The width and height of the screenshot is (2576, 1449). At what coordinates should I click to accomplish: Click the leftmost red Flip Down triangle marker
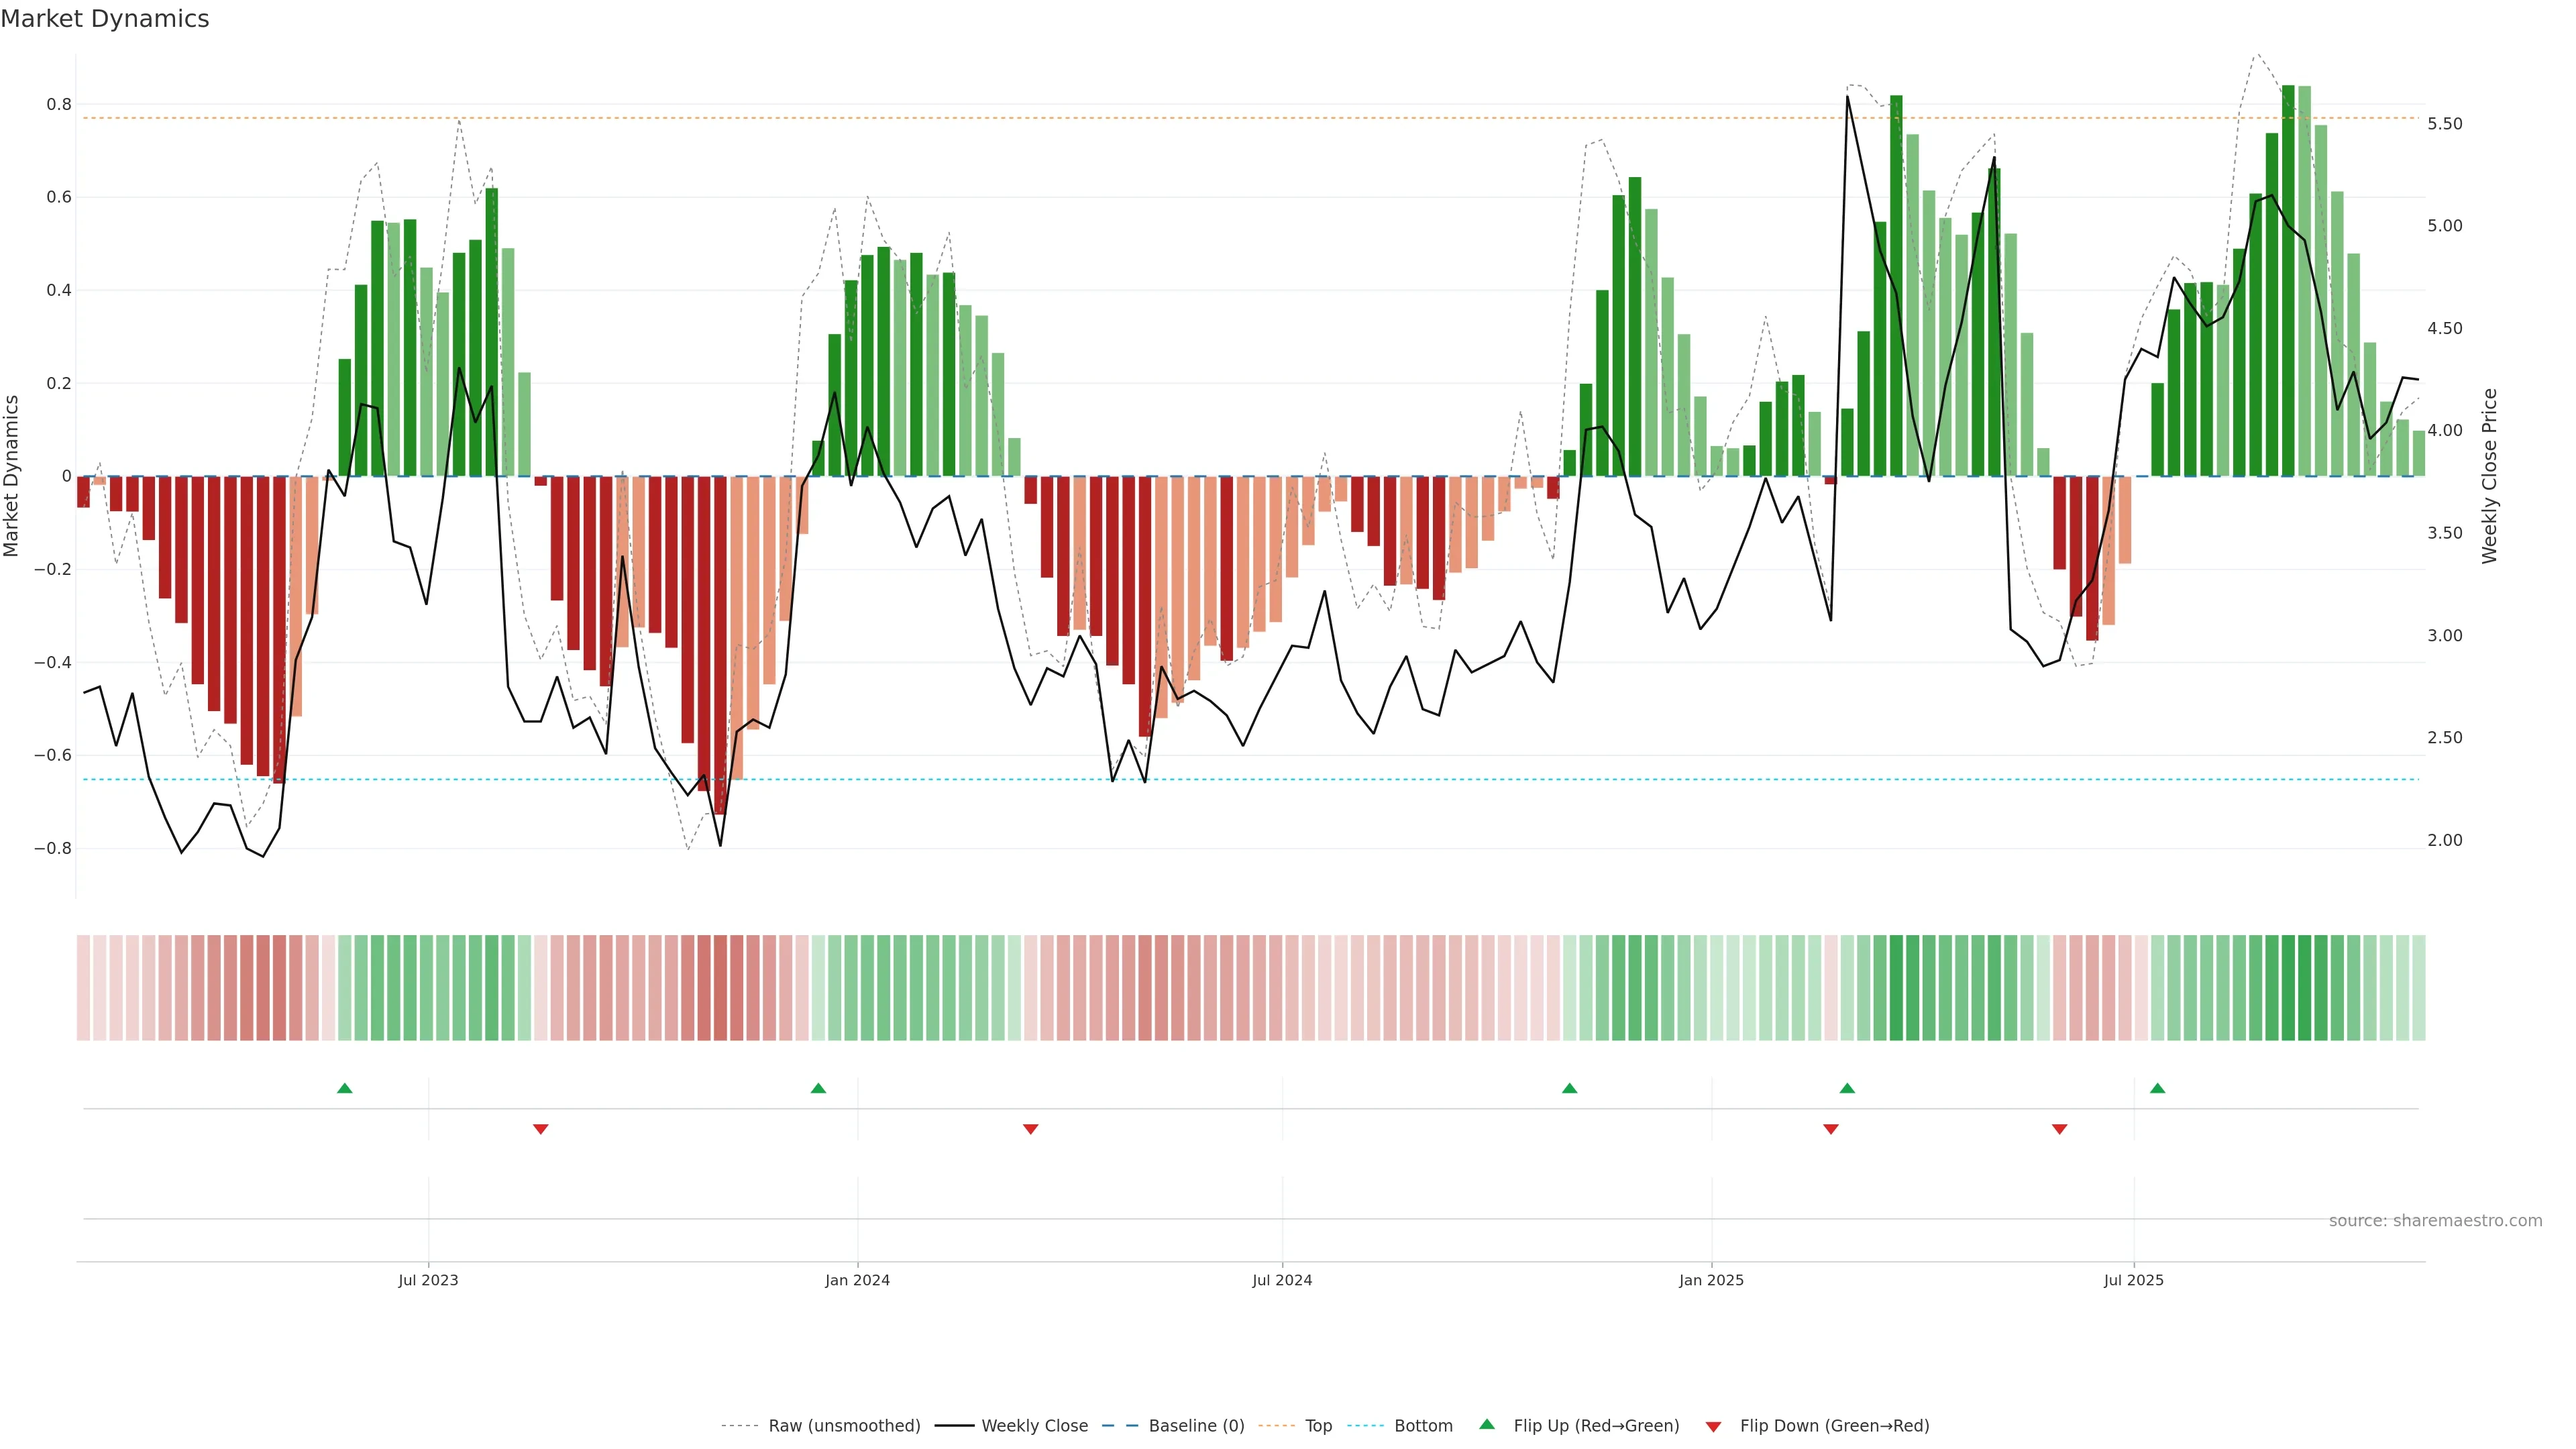541,1129
